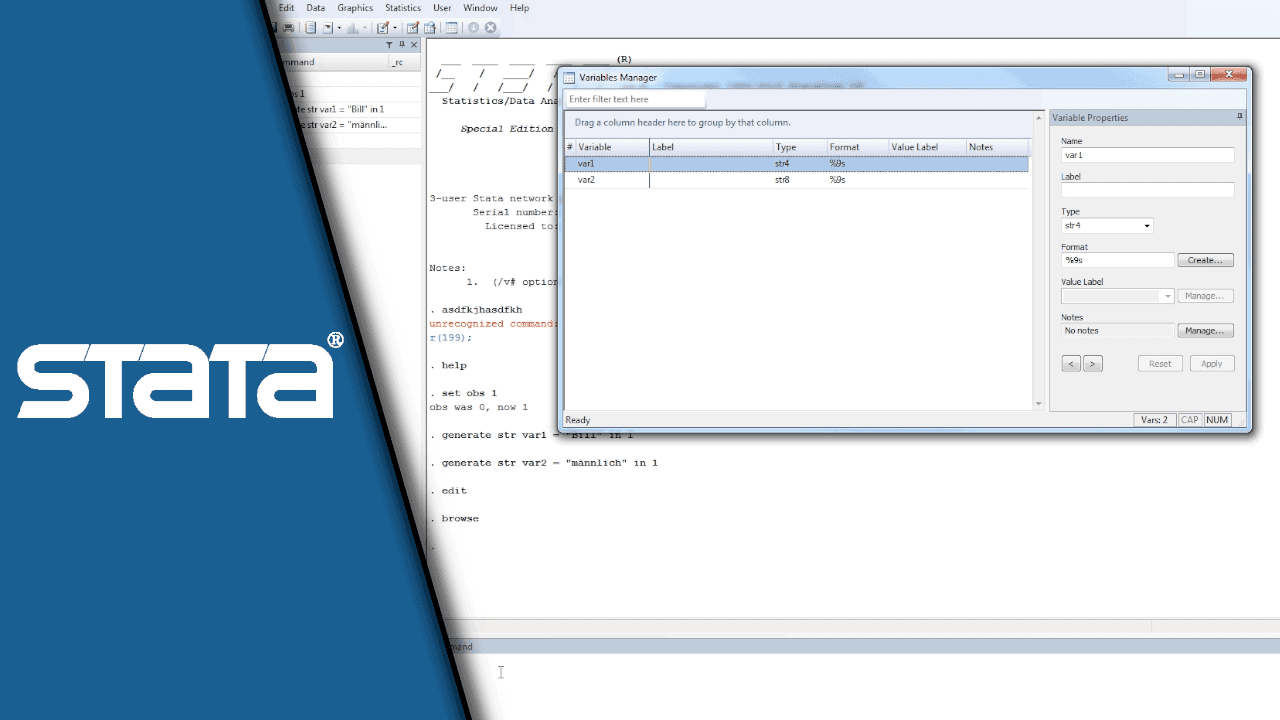Sort by the Variable column header

[612, 147]
